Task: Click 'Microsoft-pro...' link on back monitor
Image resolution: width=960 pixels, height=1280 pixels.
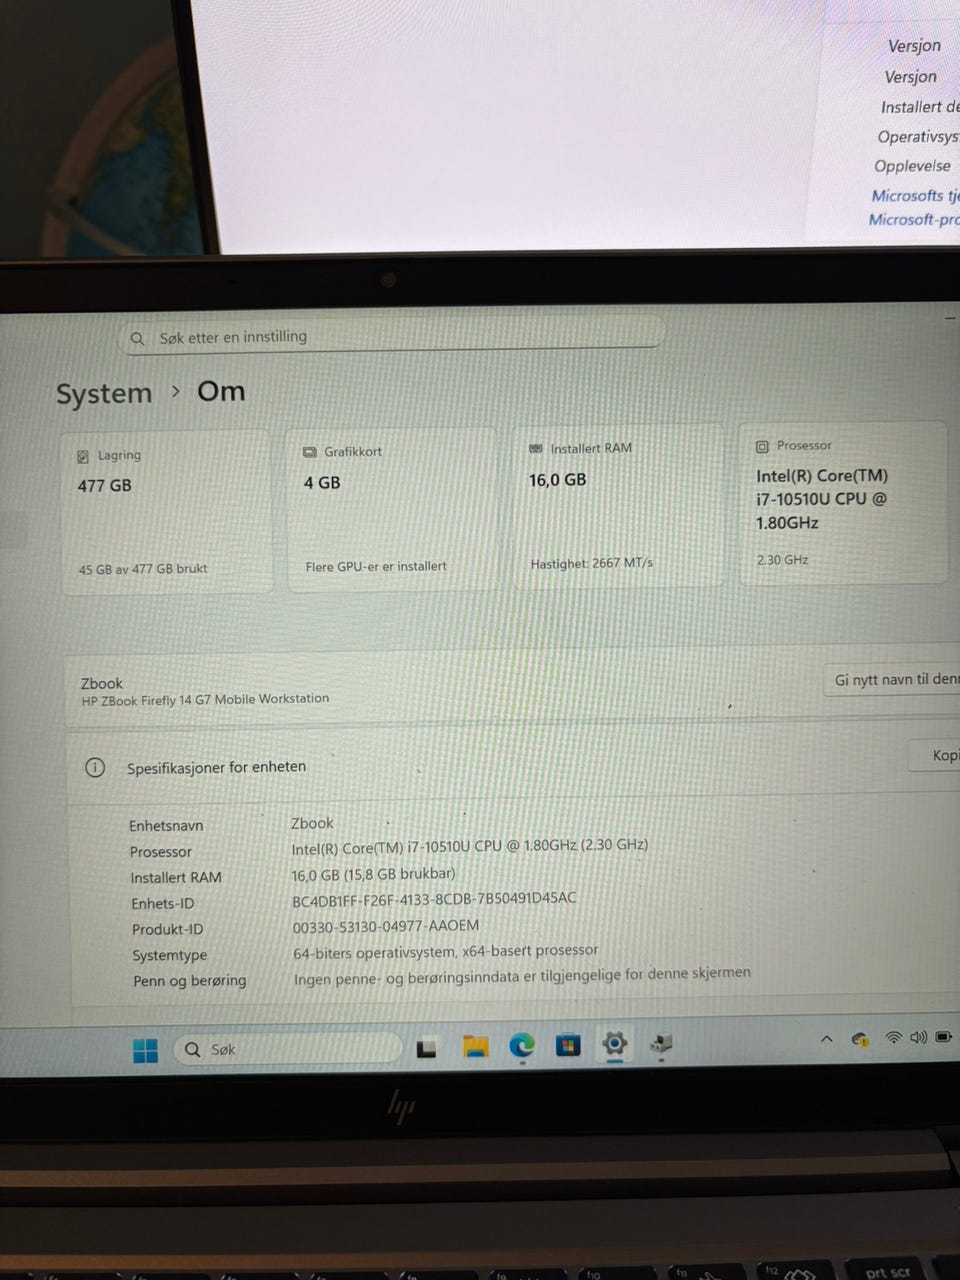Action: pos(914,220)
